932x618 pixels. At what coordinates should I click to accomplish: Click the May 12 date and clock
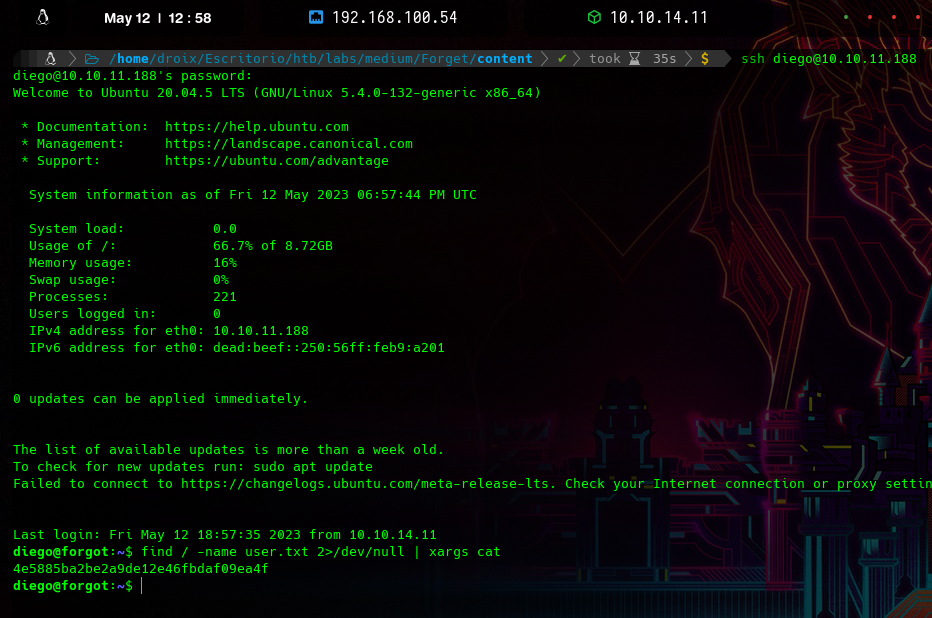pyautogui.click(x=157, y=17)
